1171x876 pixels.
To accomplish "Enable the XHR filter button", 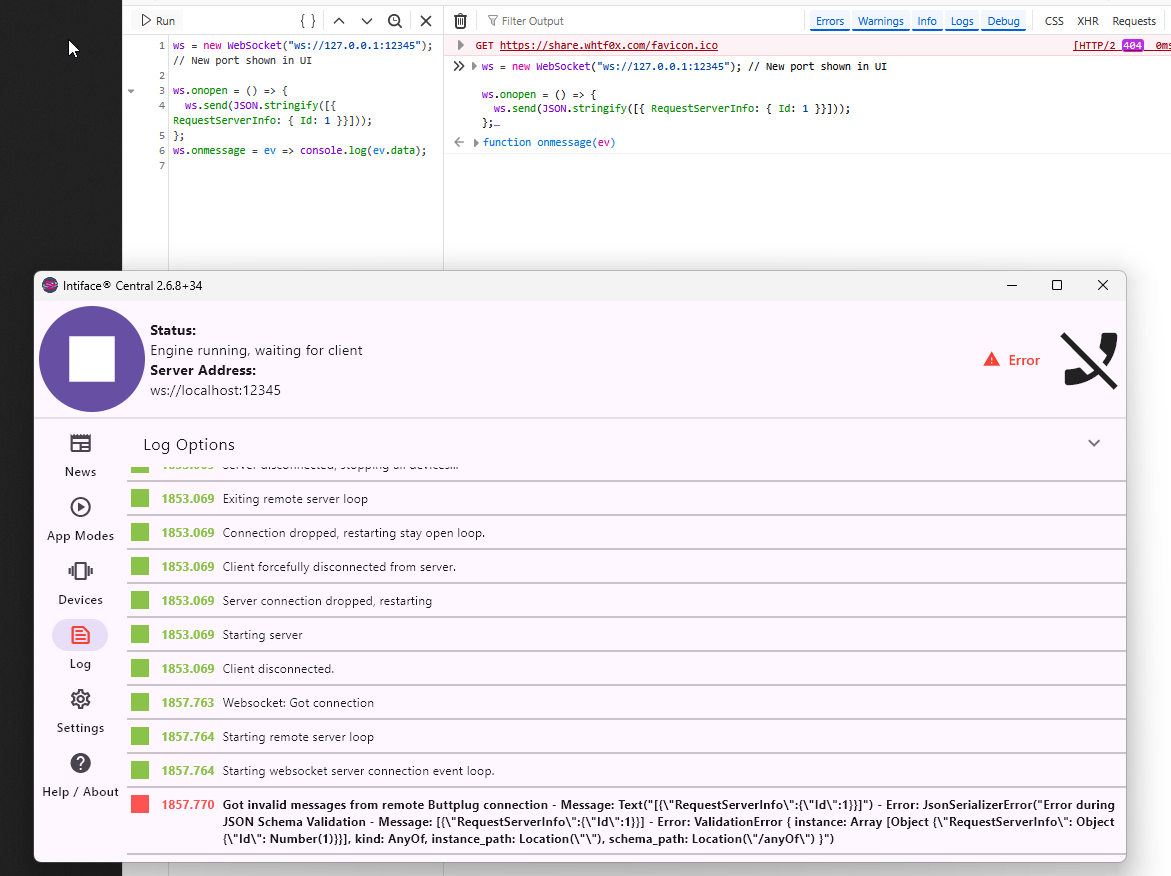I will 1087,21.
